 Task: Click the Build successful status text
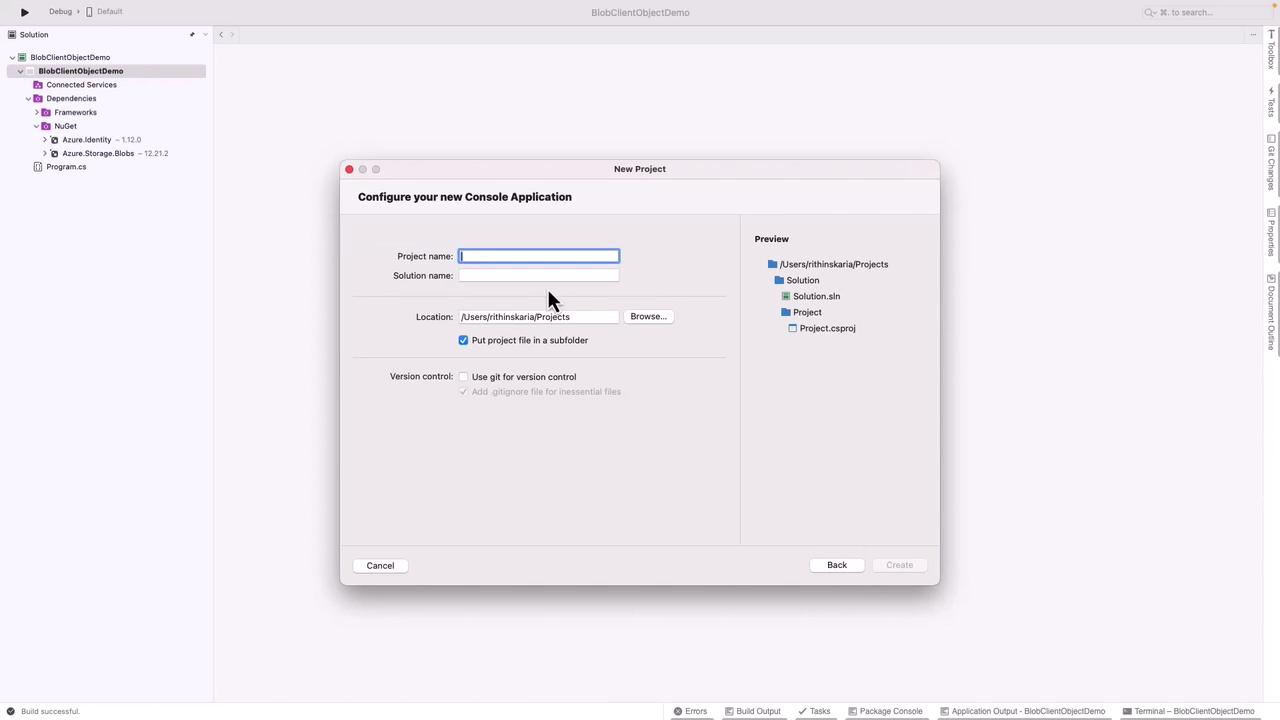pyautogui.click(x=50, y=712)
